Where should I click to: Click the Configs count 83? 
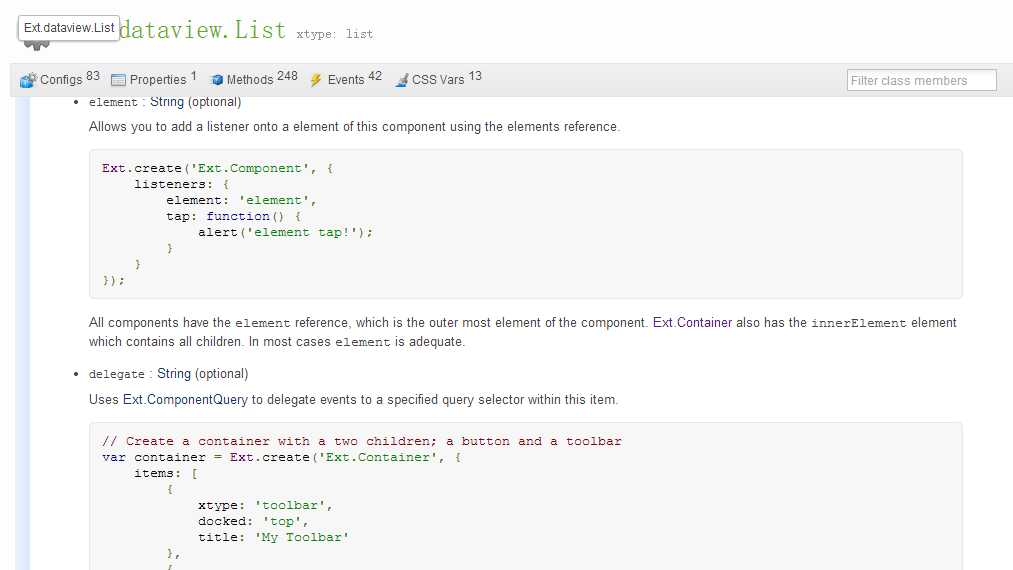coord(93,76)
